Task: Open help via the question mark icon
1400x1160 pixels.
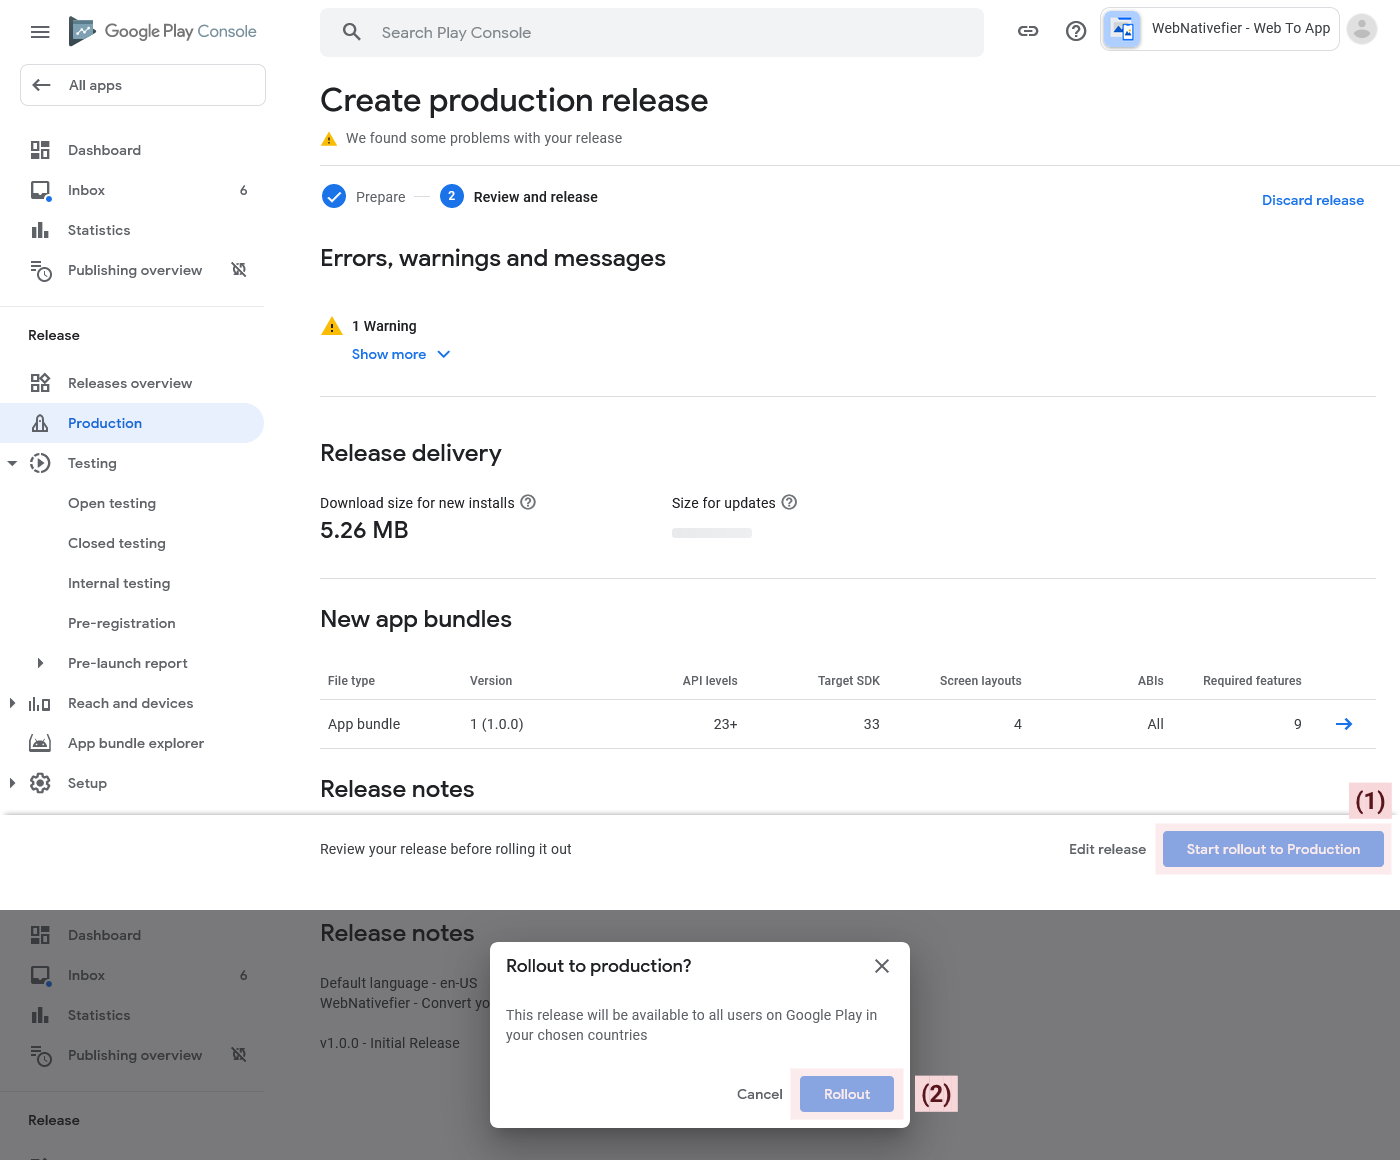Action: click(1076, 31)
